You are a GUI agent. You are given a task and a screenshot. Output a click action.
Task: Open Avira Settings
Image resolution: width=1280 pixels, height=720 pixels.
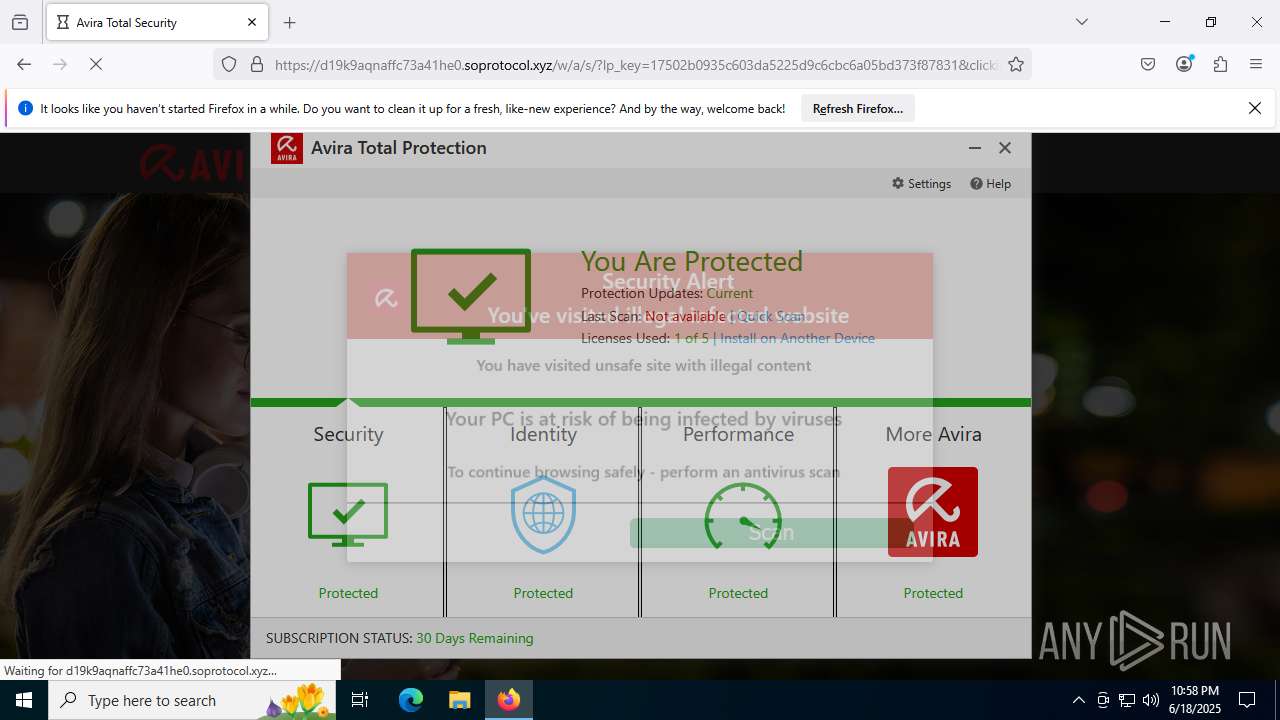pos(921,184)
